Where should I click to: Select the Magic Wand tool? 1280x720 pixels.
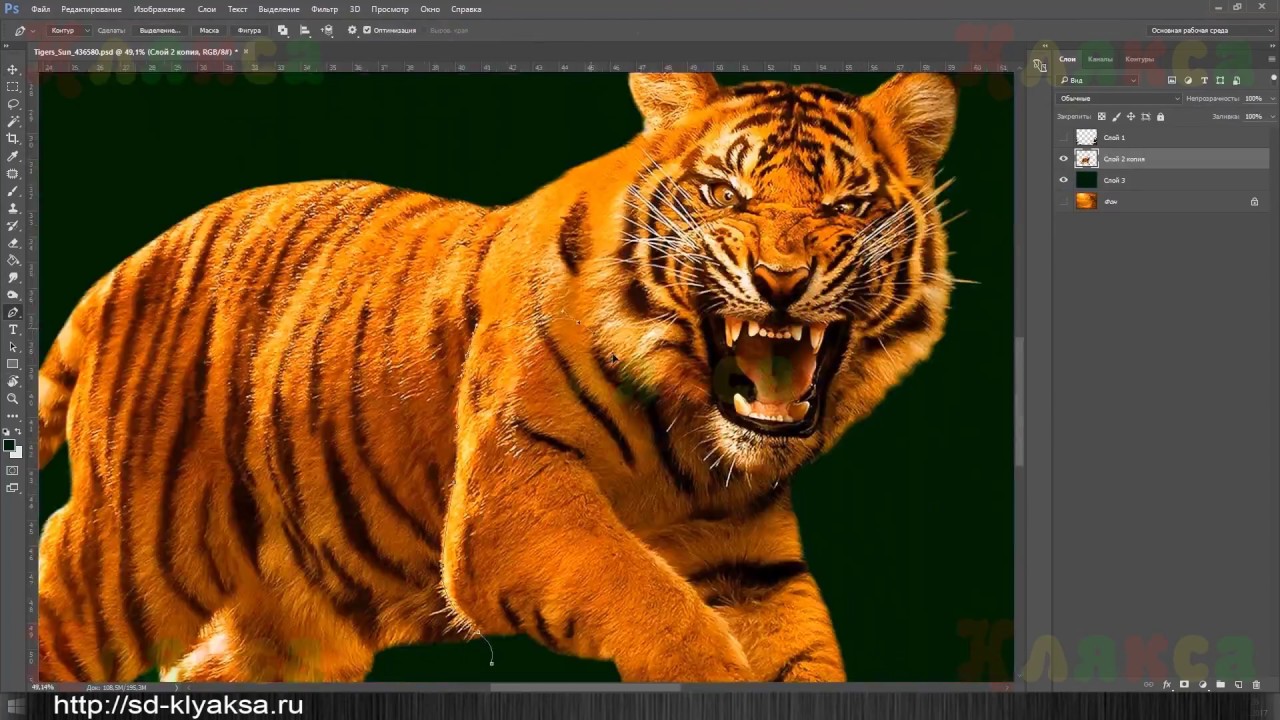point(13,121)
